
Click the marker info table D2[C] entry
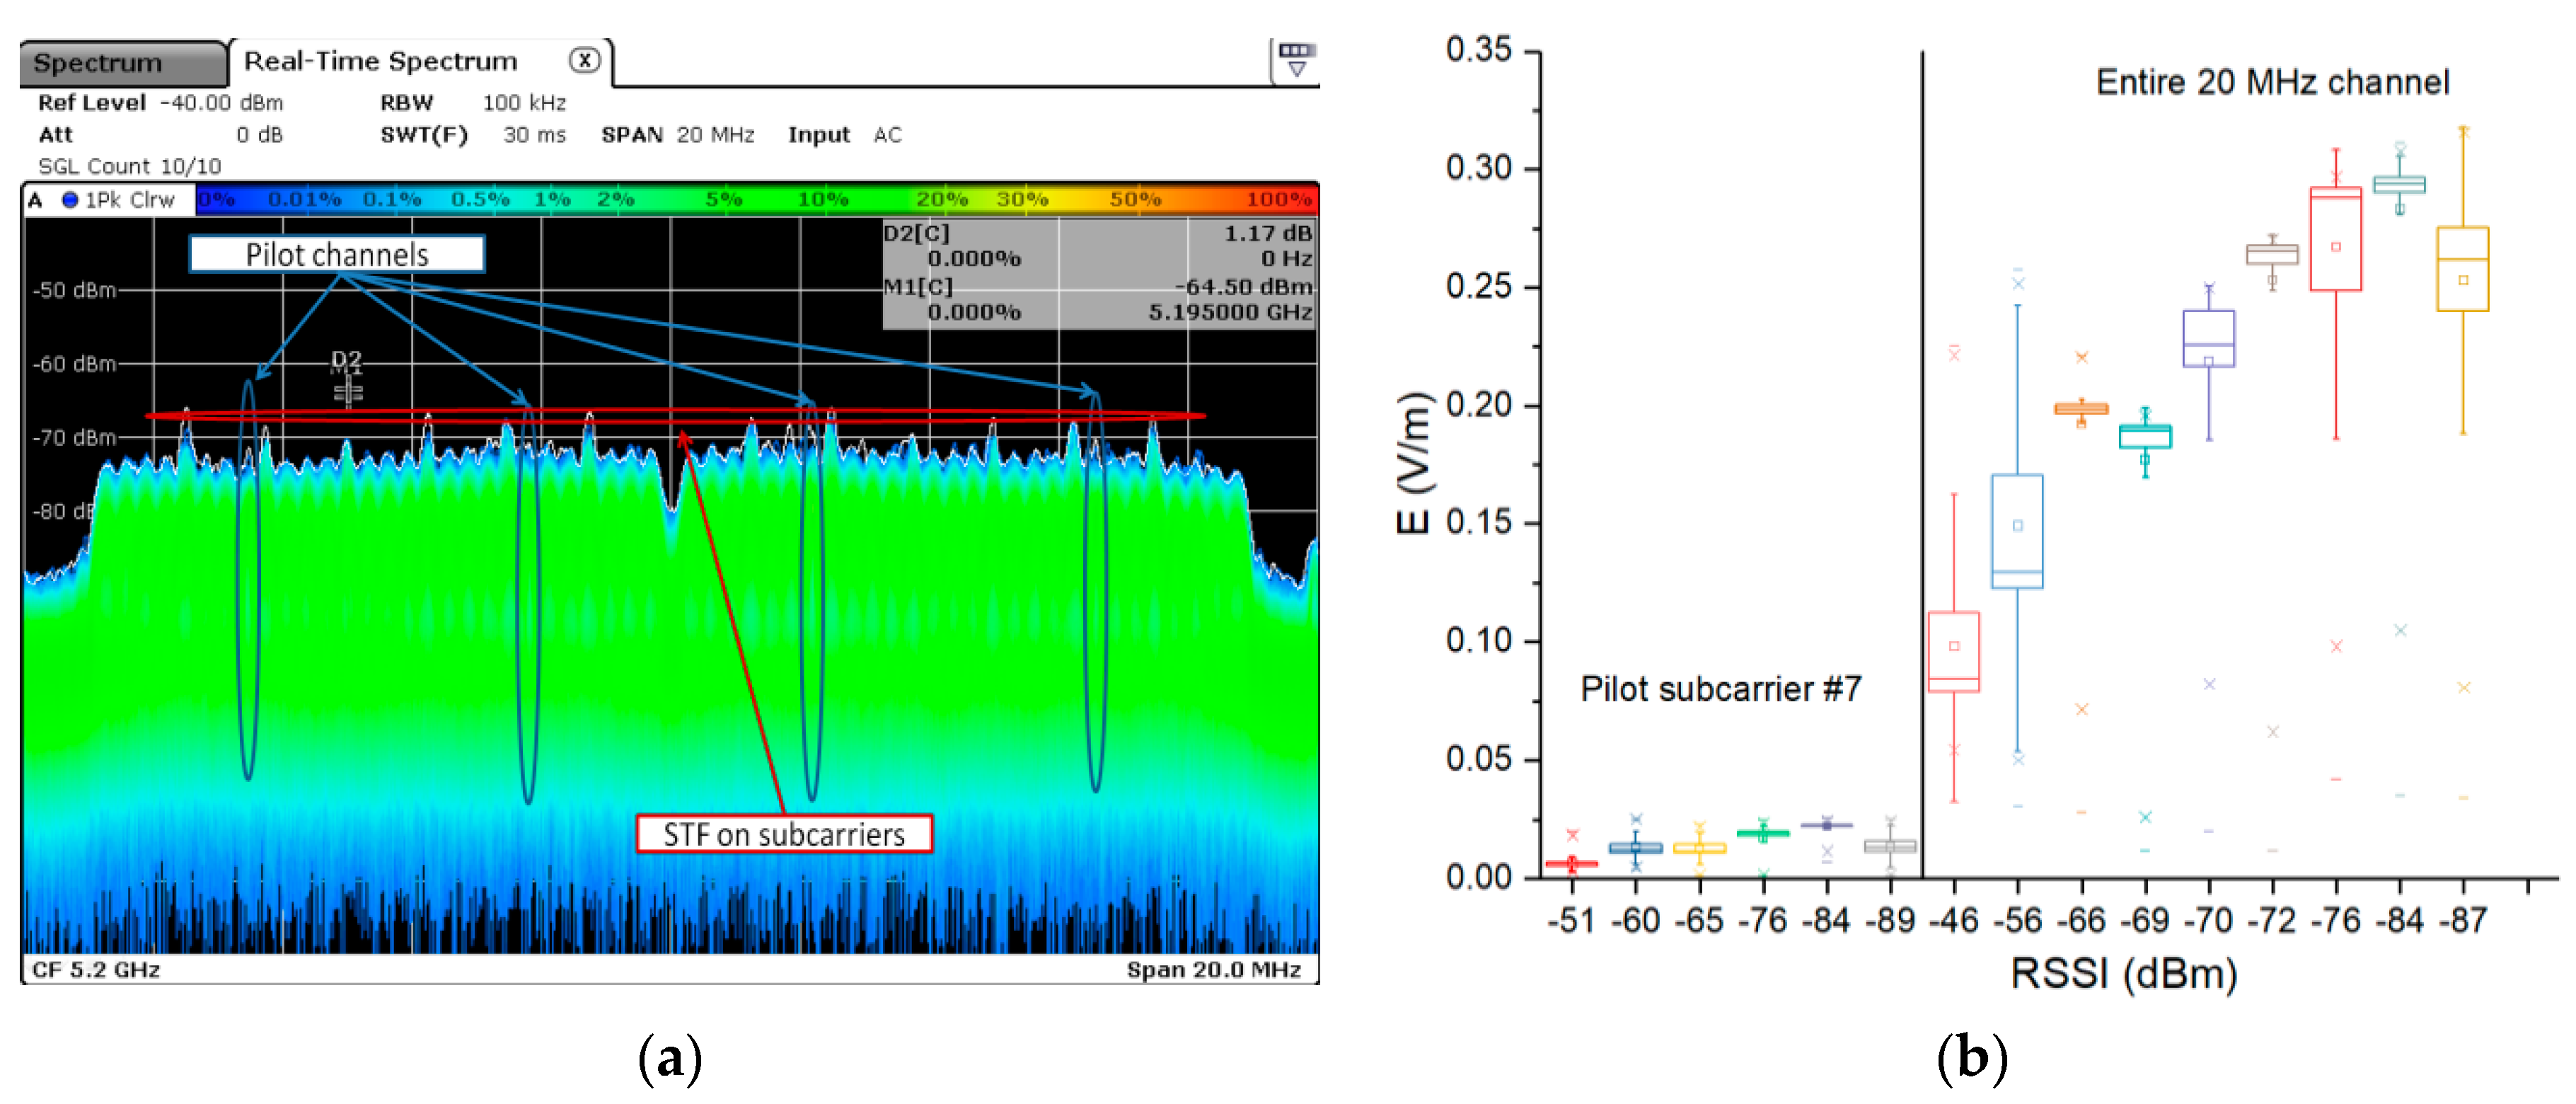click(917, 234)
